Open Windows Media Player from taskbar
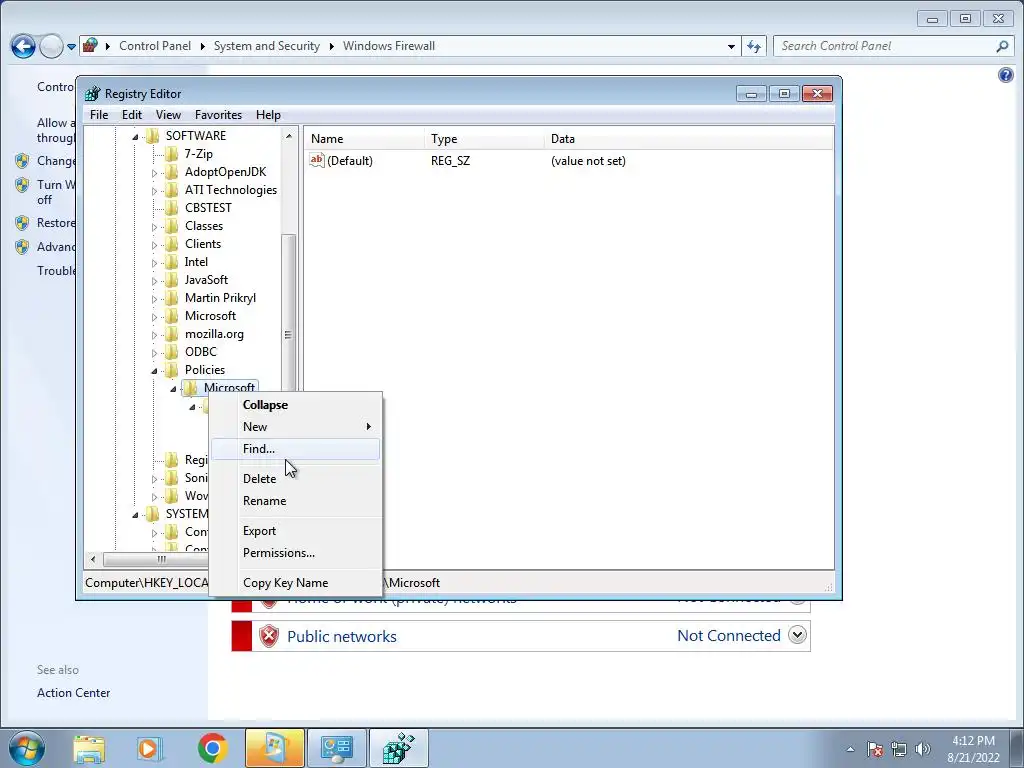The height and width of the screenshot is (768, 1024). pos(150,749)
